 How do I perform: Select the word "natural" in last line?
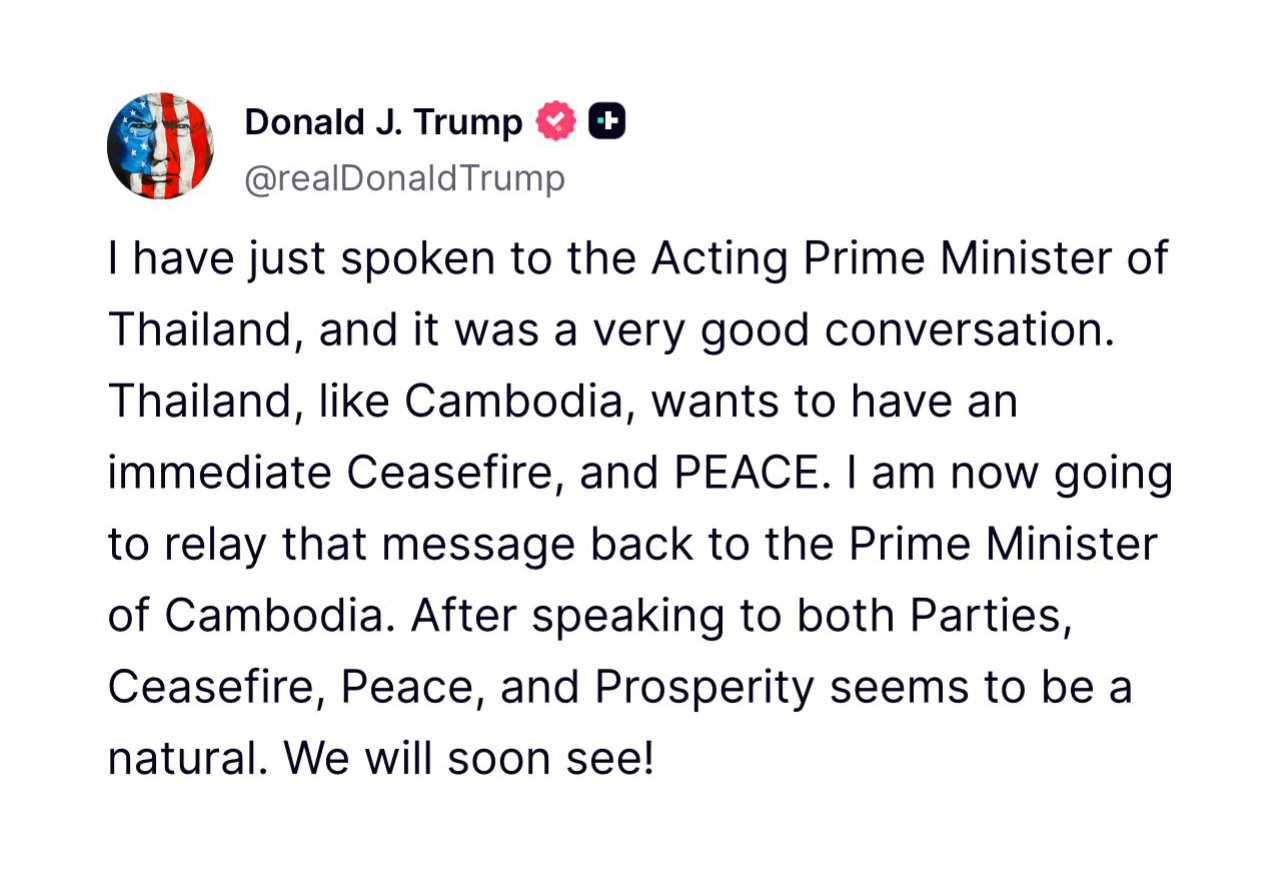pos(185,759)
